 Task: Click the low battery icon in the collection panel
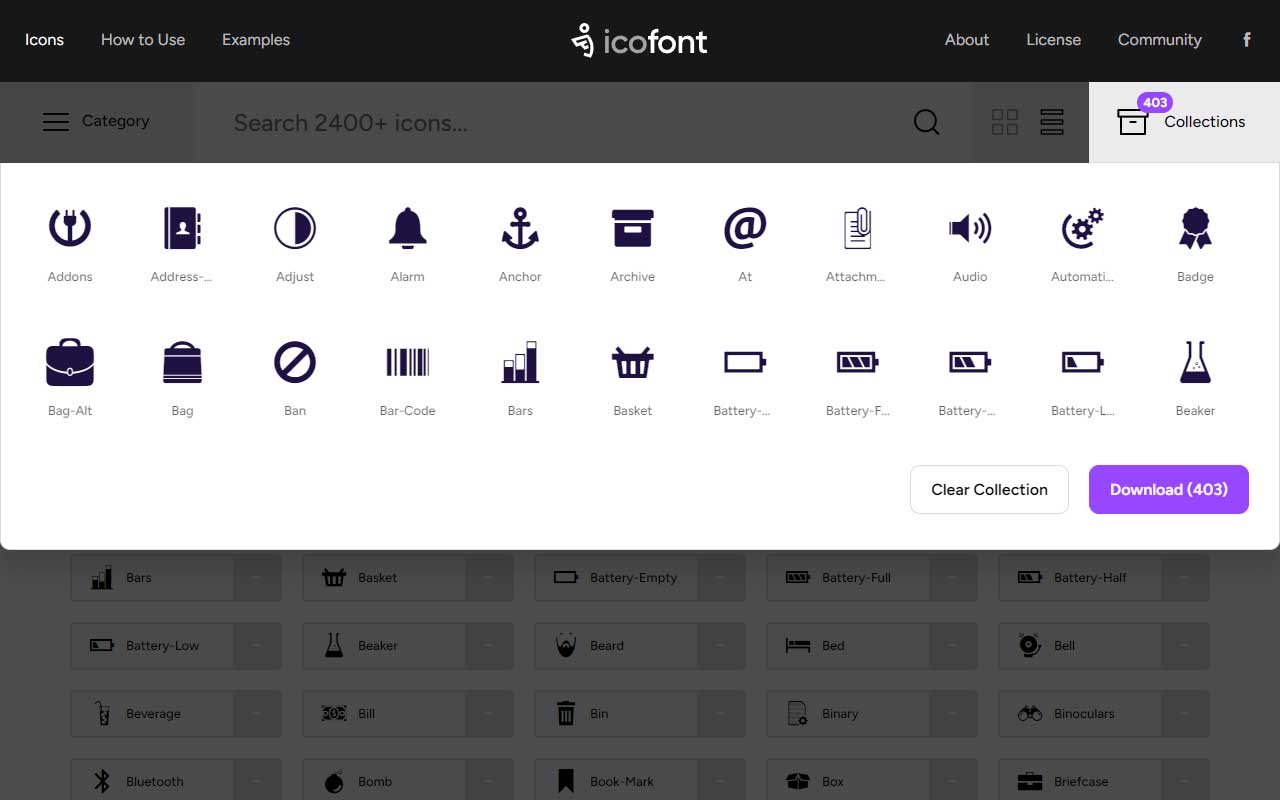[x=1082, y=362]
